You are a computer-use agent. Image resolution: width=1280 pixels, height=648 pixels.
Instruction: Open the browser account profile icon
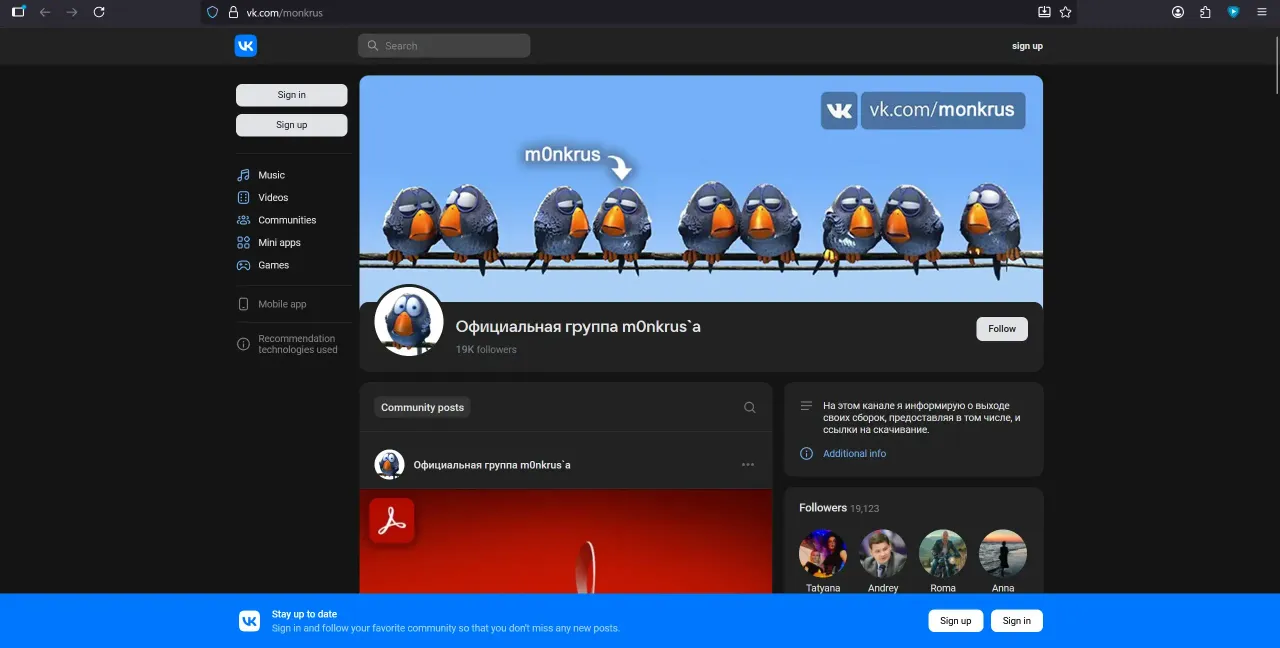[1178, 12]
